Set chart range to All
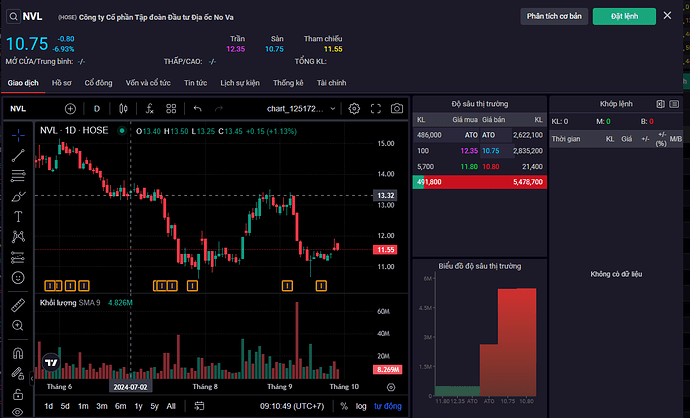The width and height of the screenshot is (690, 418). 171,406
